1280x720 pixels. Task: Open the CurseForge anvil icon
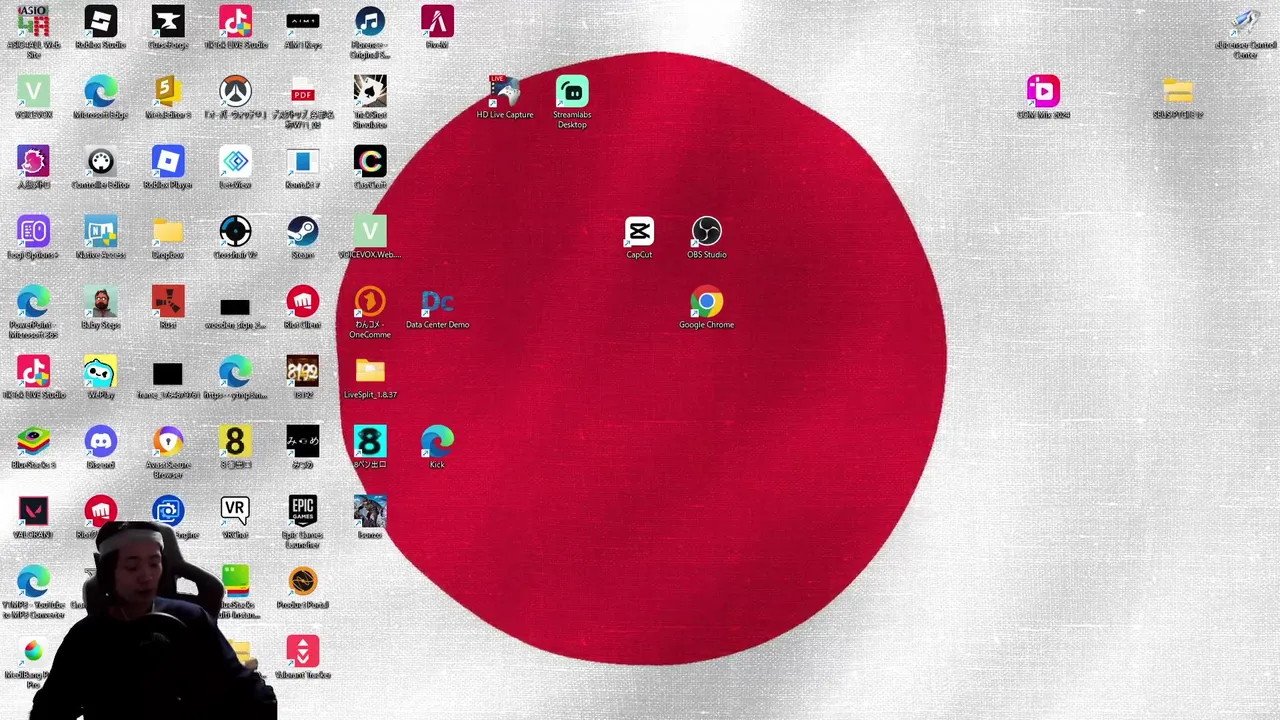tap(168, 22)
